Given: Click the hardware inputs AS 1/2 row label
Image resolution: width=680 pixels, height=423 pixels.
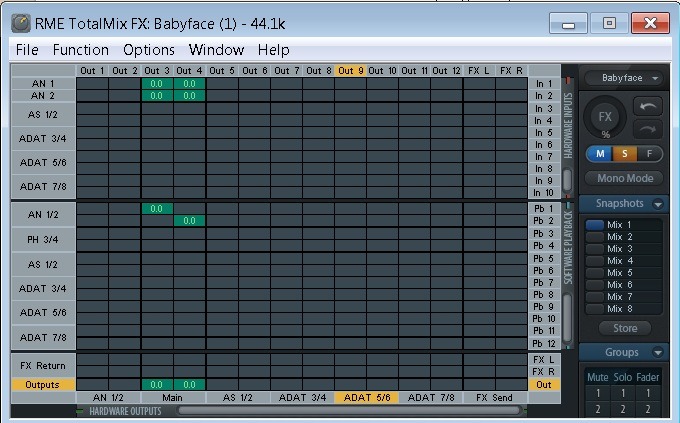Looking at the screenshot, I should [x=43, y=115].
